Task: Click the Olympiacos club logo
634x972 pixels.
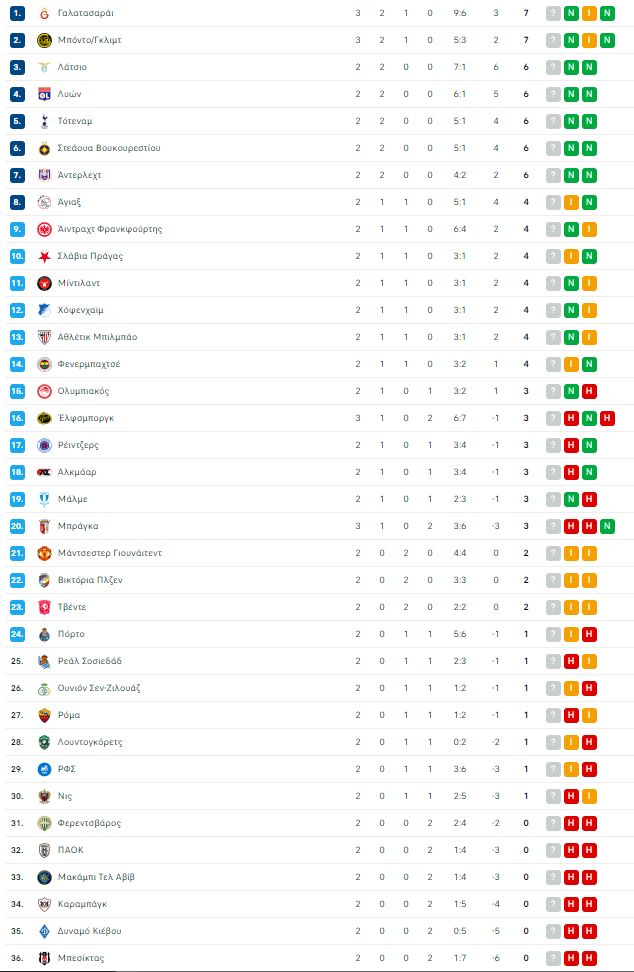Action: [x=44, y=391]
